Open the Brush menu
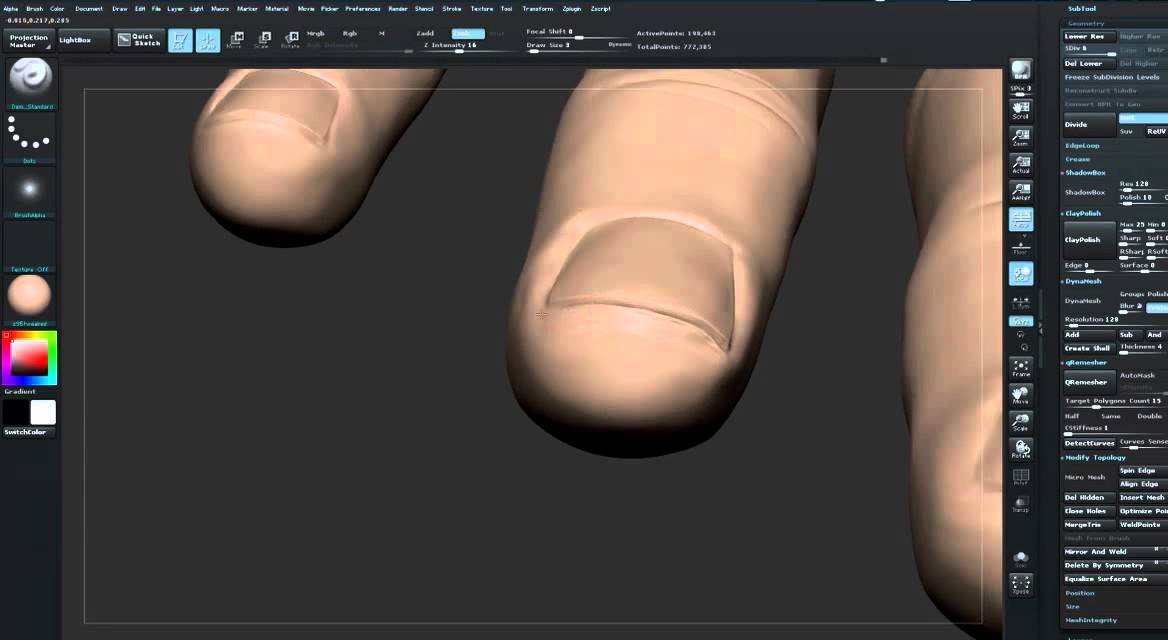 pyautogui.click(x=34, y=9)
